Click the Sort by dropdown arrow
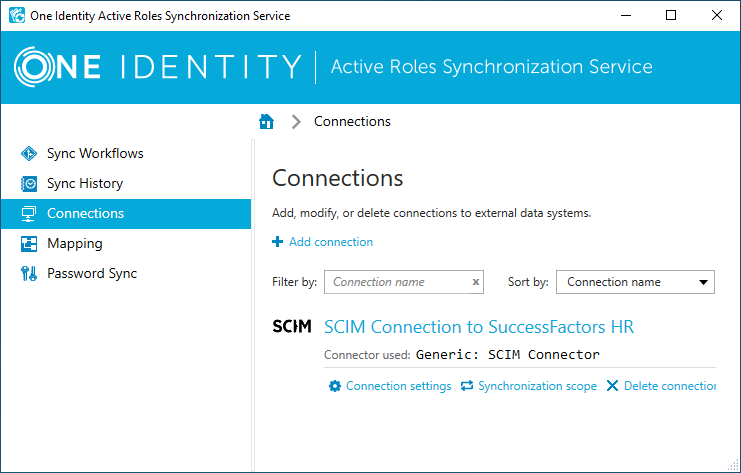This screenshot has width=741, height=473. click(703, 283)
